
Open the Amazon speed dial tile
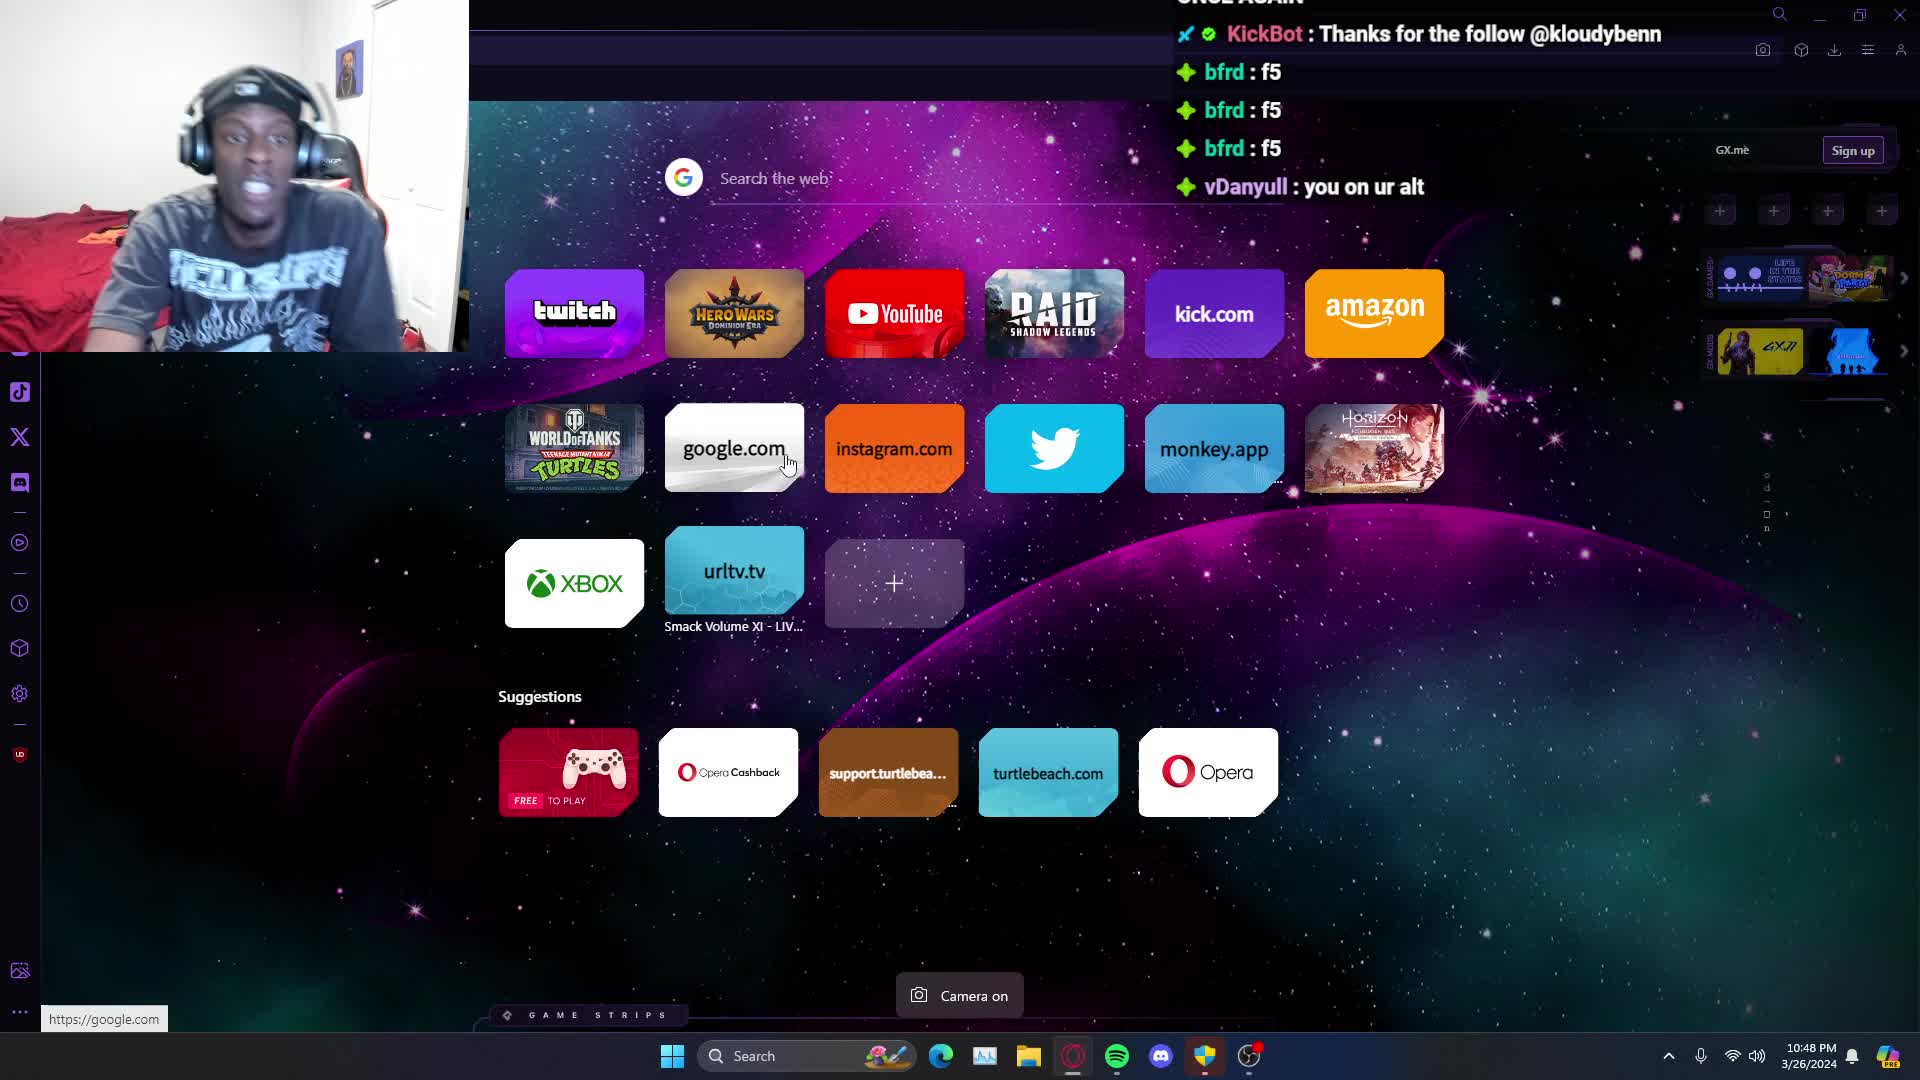coord(1375,313)
